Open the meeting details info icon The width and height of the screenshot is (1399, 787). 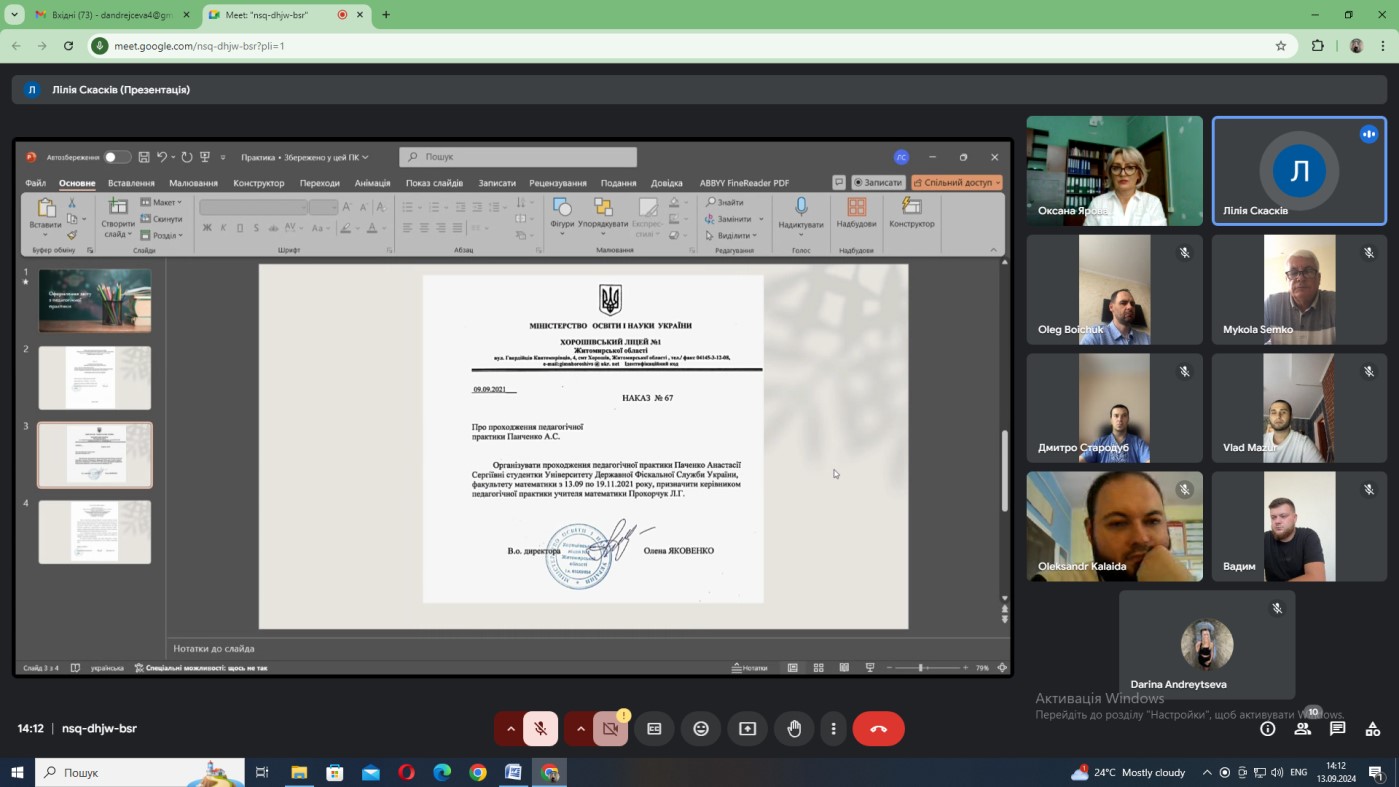tap(1267, 729)
